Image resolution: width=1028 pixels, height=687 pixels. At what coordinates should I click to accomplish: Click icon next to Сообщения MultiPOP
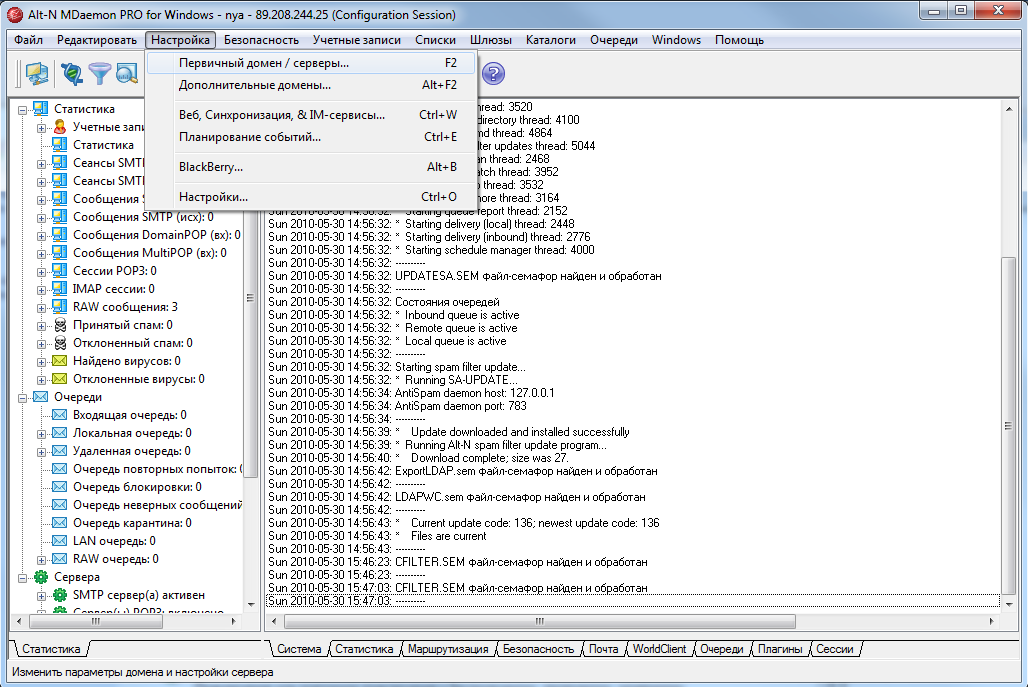pos(60,253)
